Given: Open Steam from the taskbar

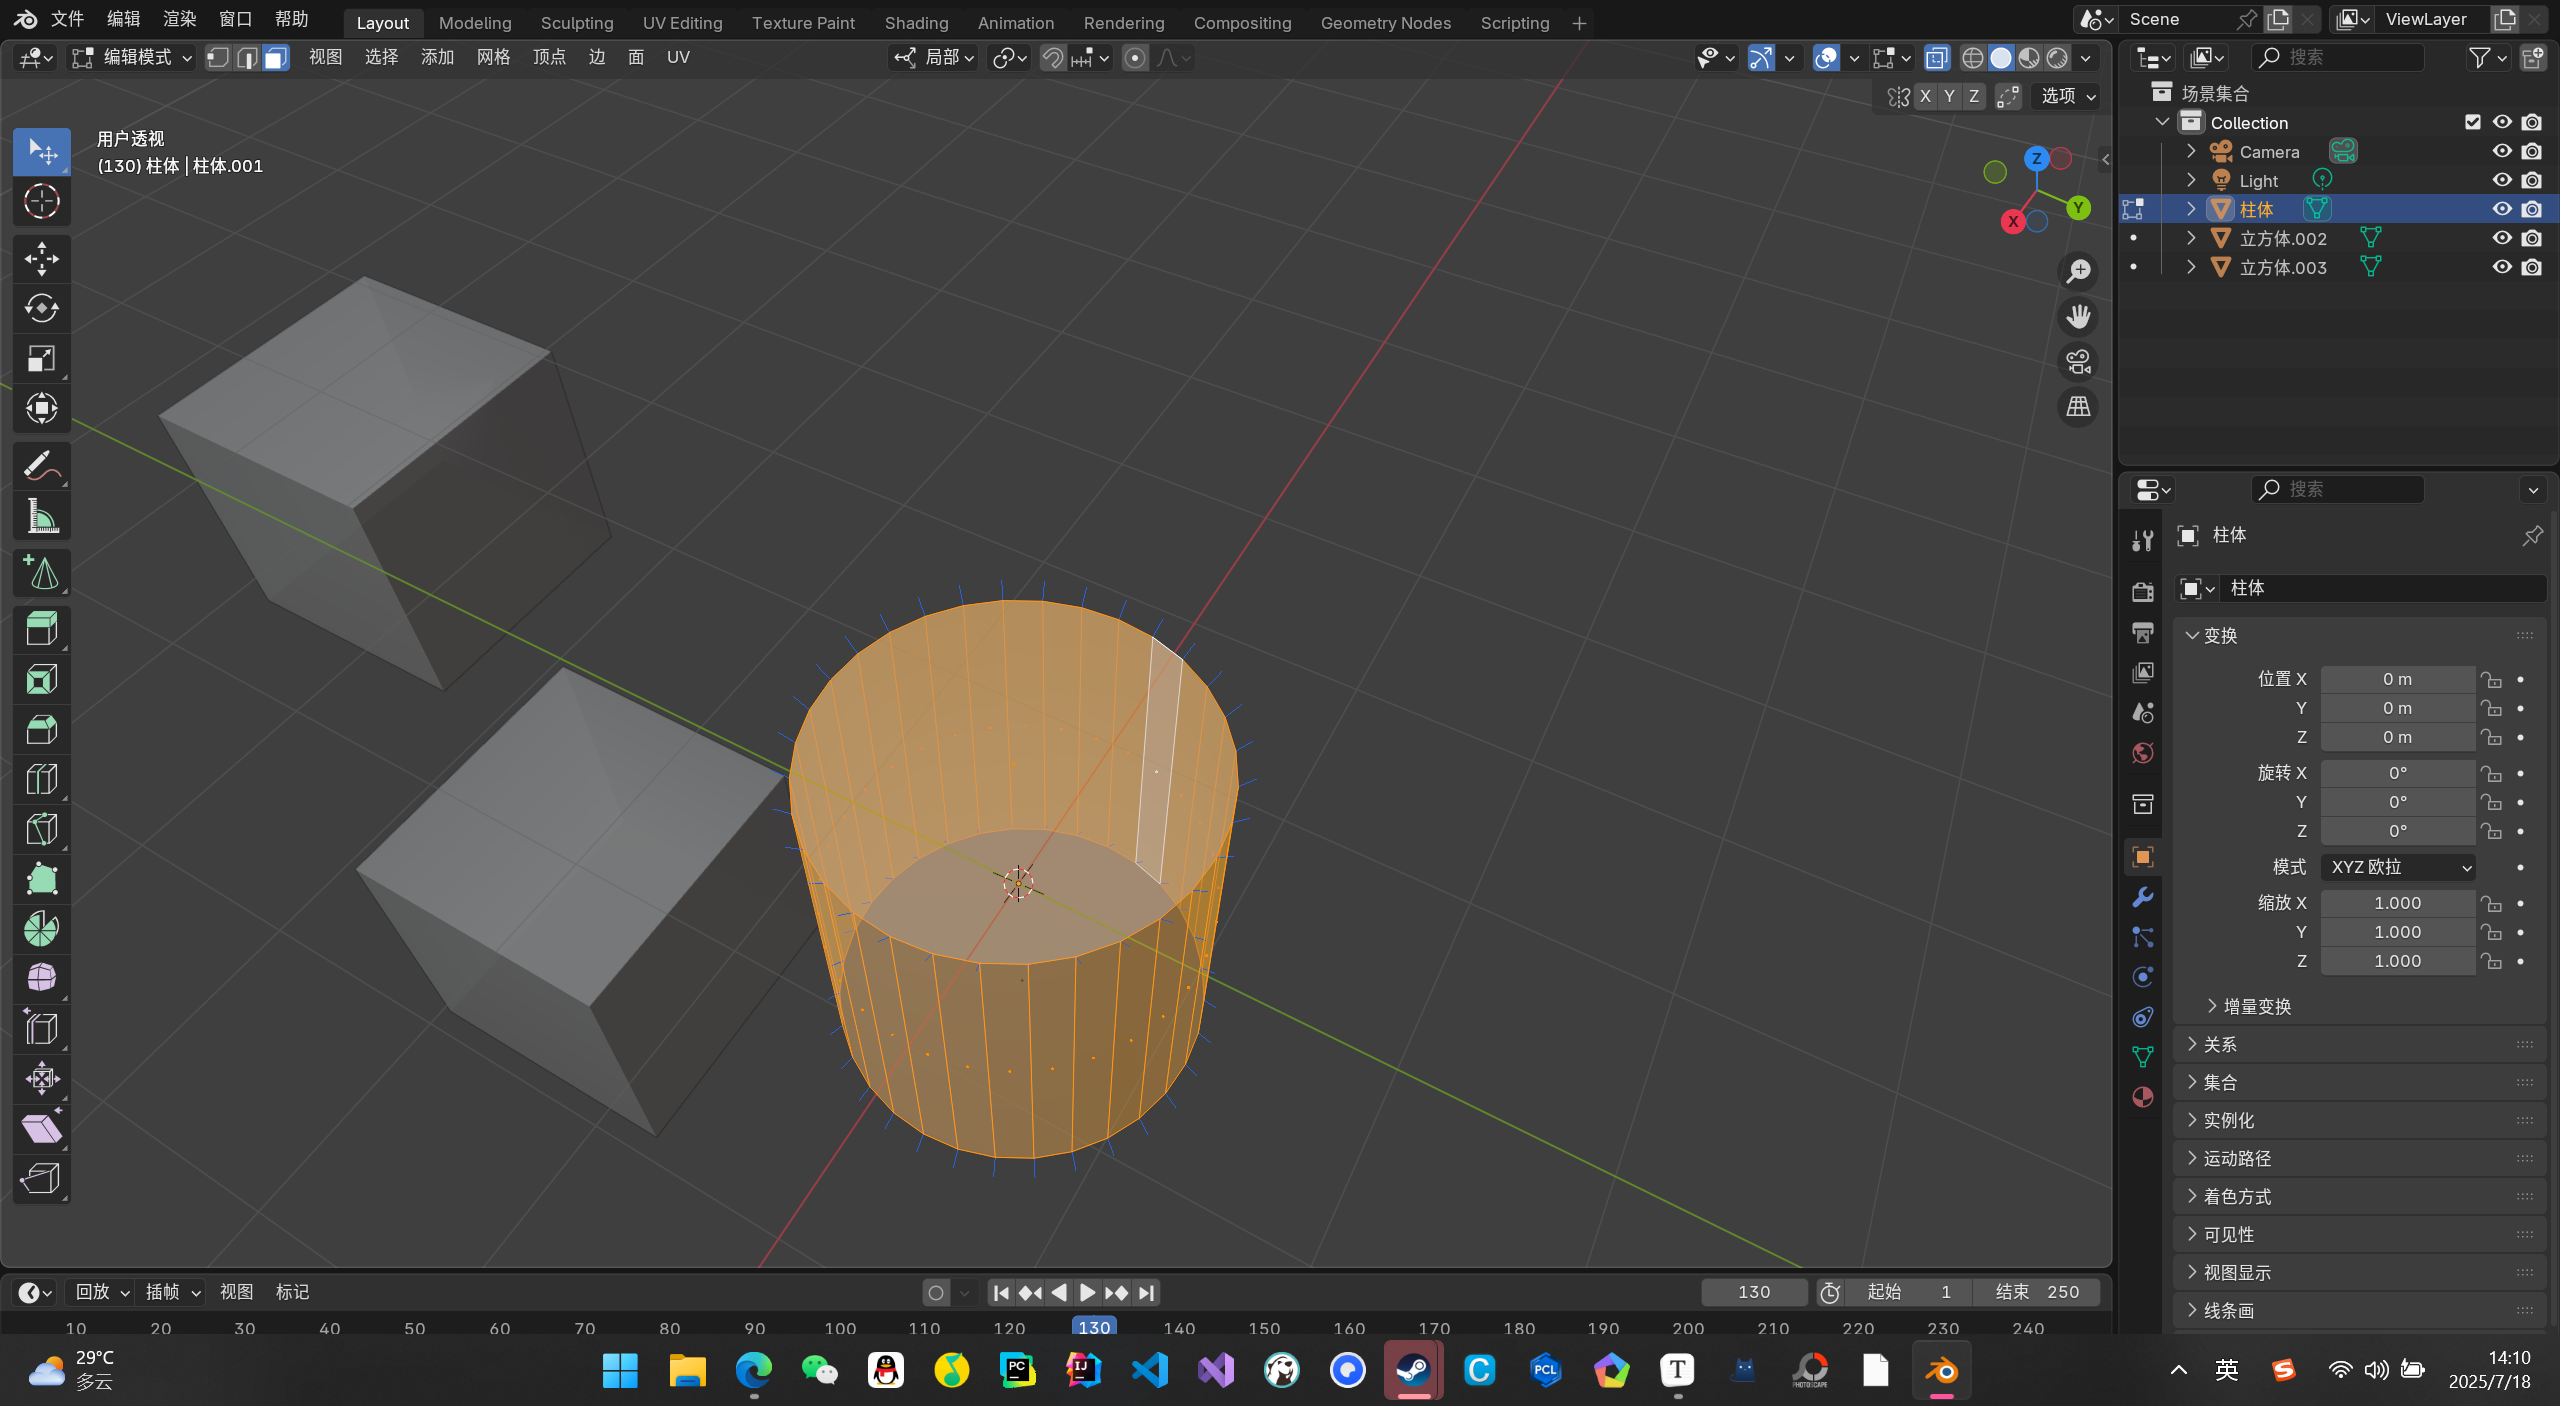Looking at the screenshot, I should coord(1413,1370).
